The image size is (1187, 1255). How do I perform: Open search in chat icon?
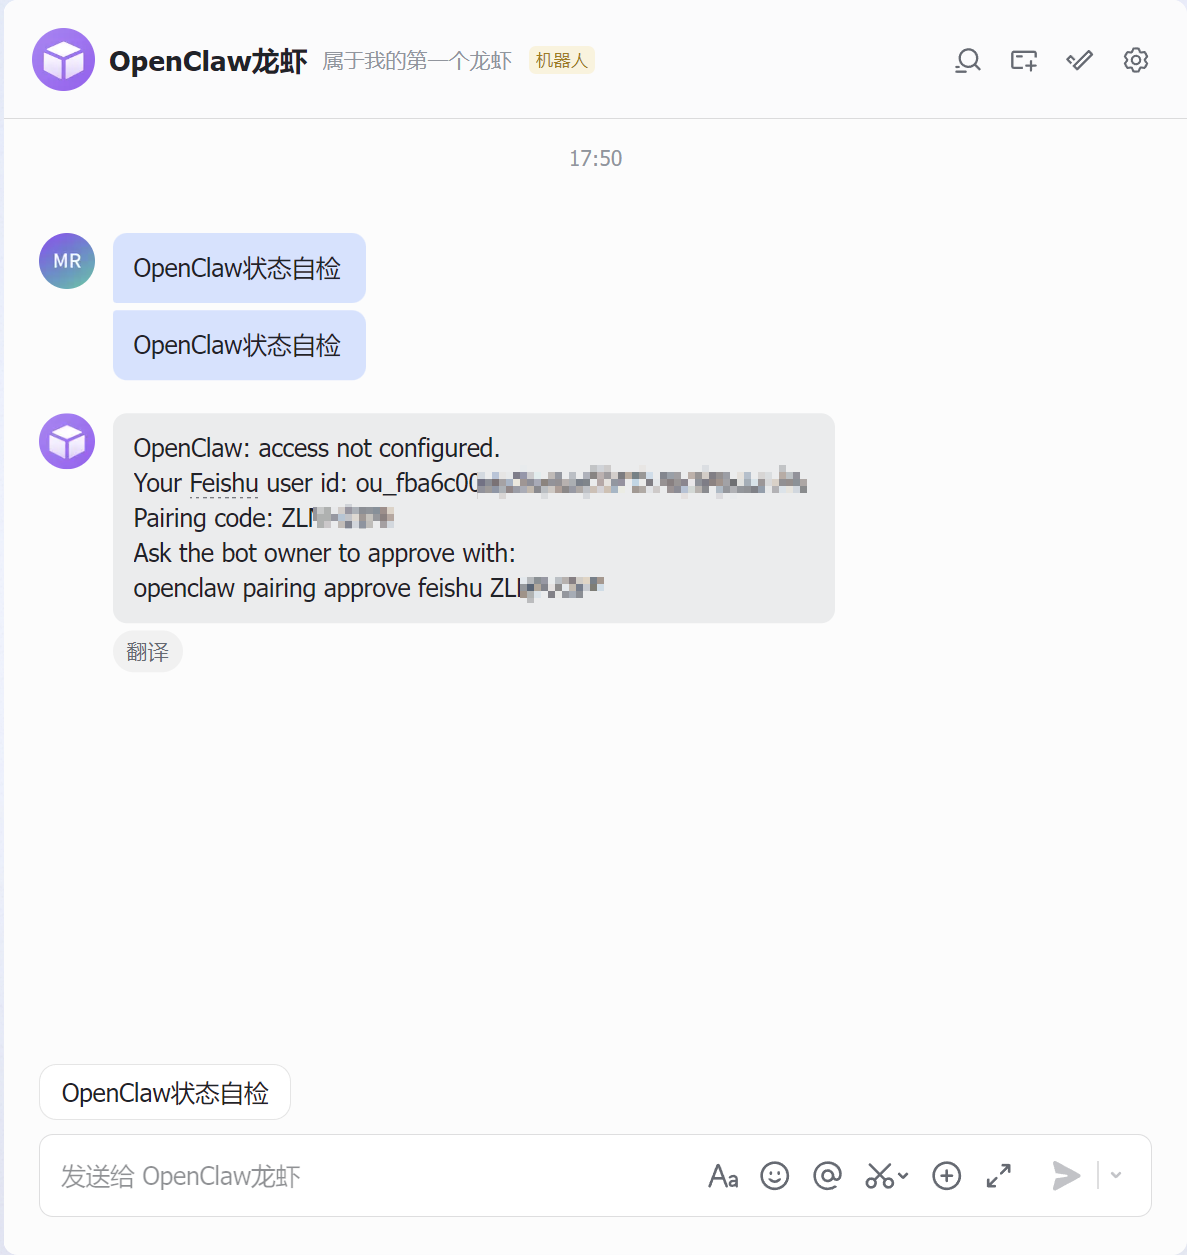click(x=967, y=61)
